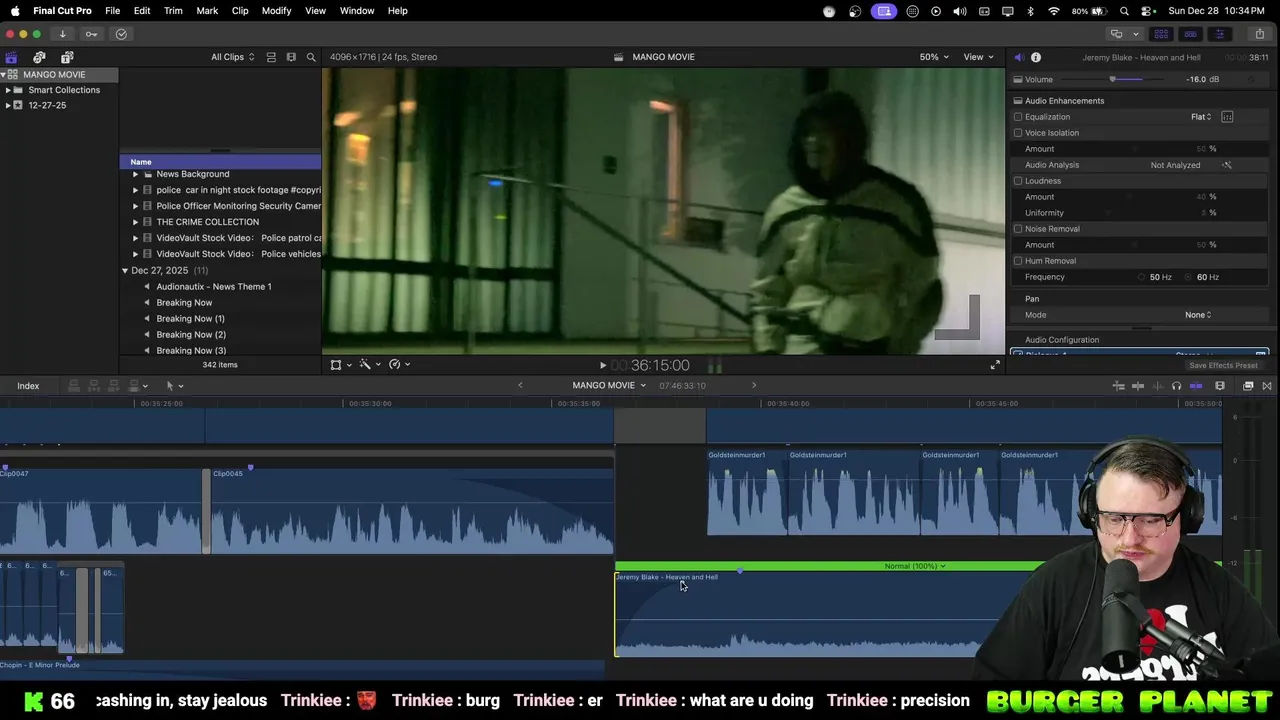The image size is (1280, 720).
Task: Select the 50 Hz frequency radio
Action: point(1142,277)
